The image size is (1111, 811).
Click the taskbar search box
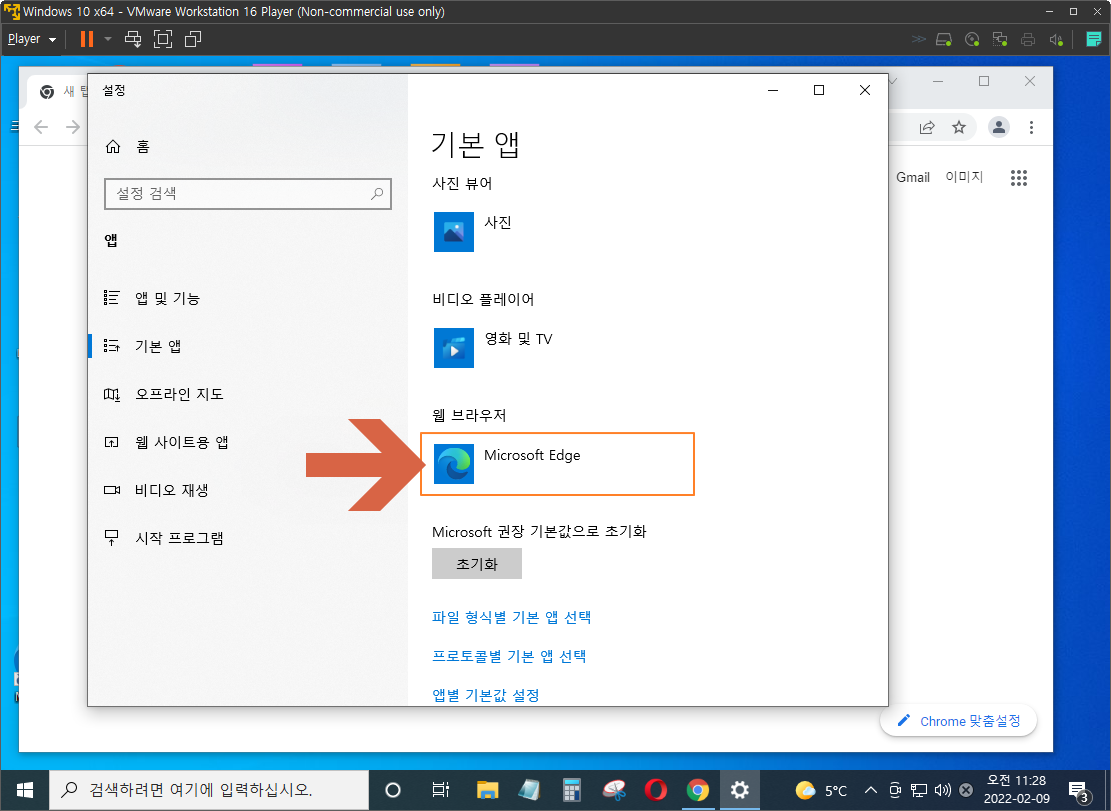[x=209, y=790]
